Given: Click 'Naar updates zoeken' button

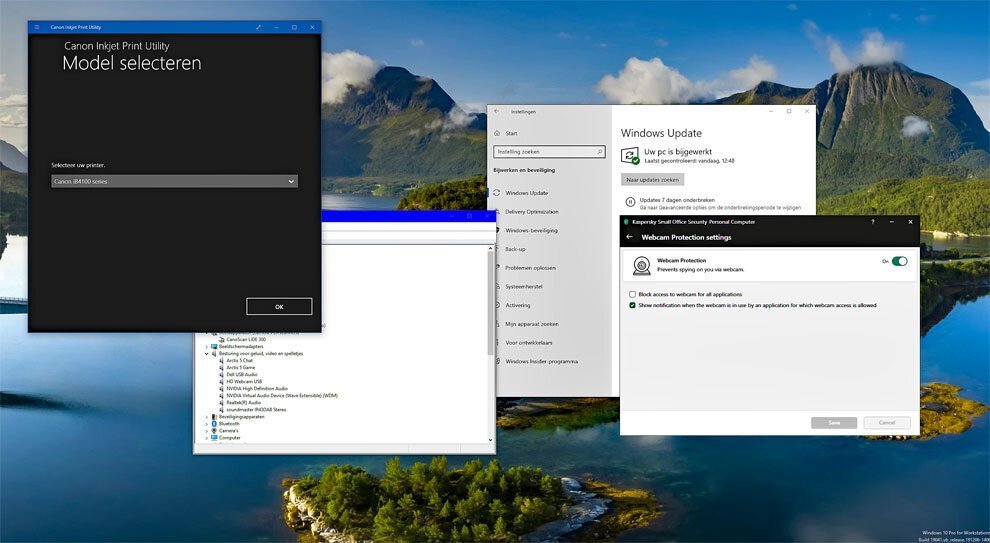Looking at the screenshot, I should [652, 180].
